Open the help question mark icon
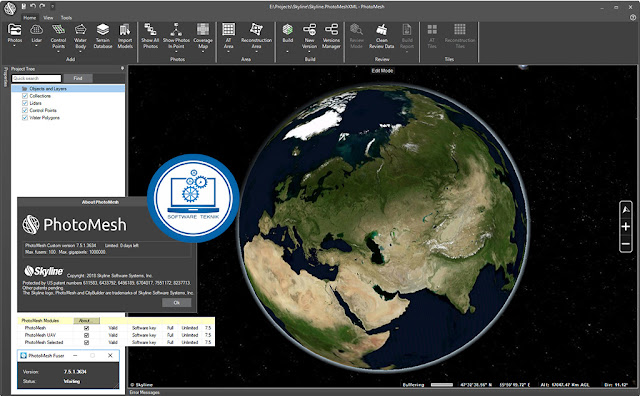Image resolution: width=640 pixels, height=396 pixels. point(633,17)
